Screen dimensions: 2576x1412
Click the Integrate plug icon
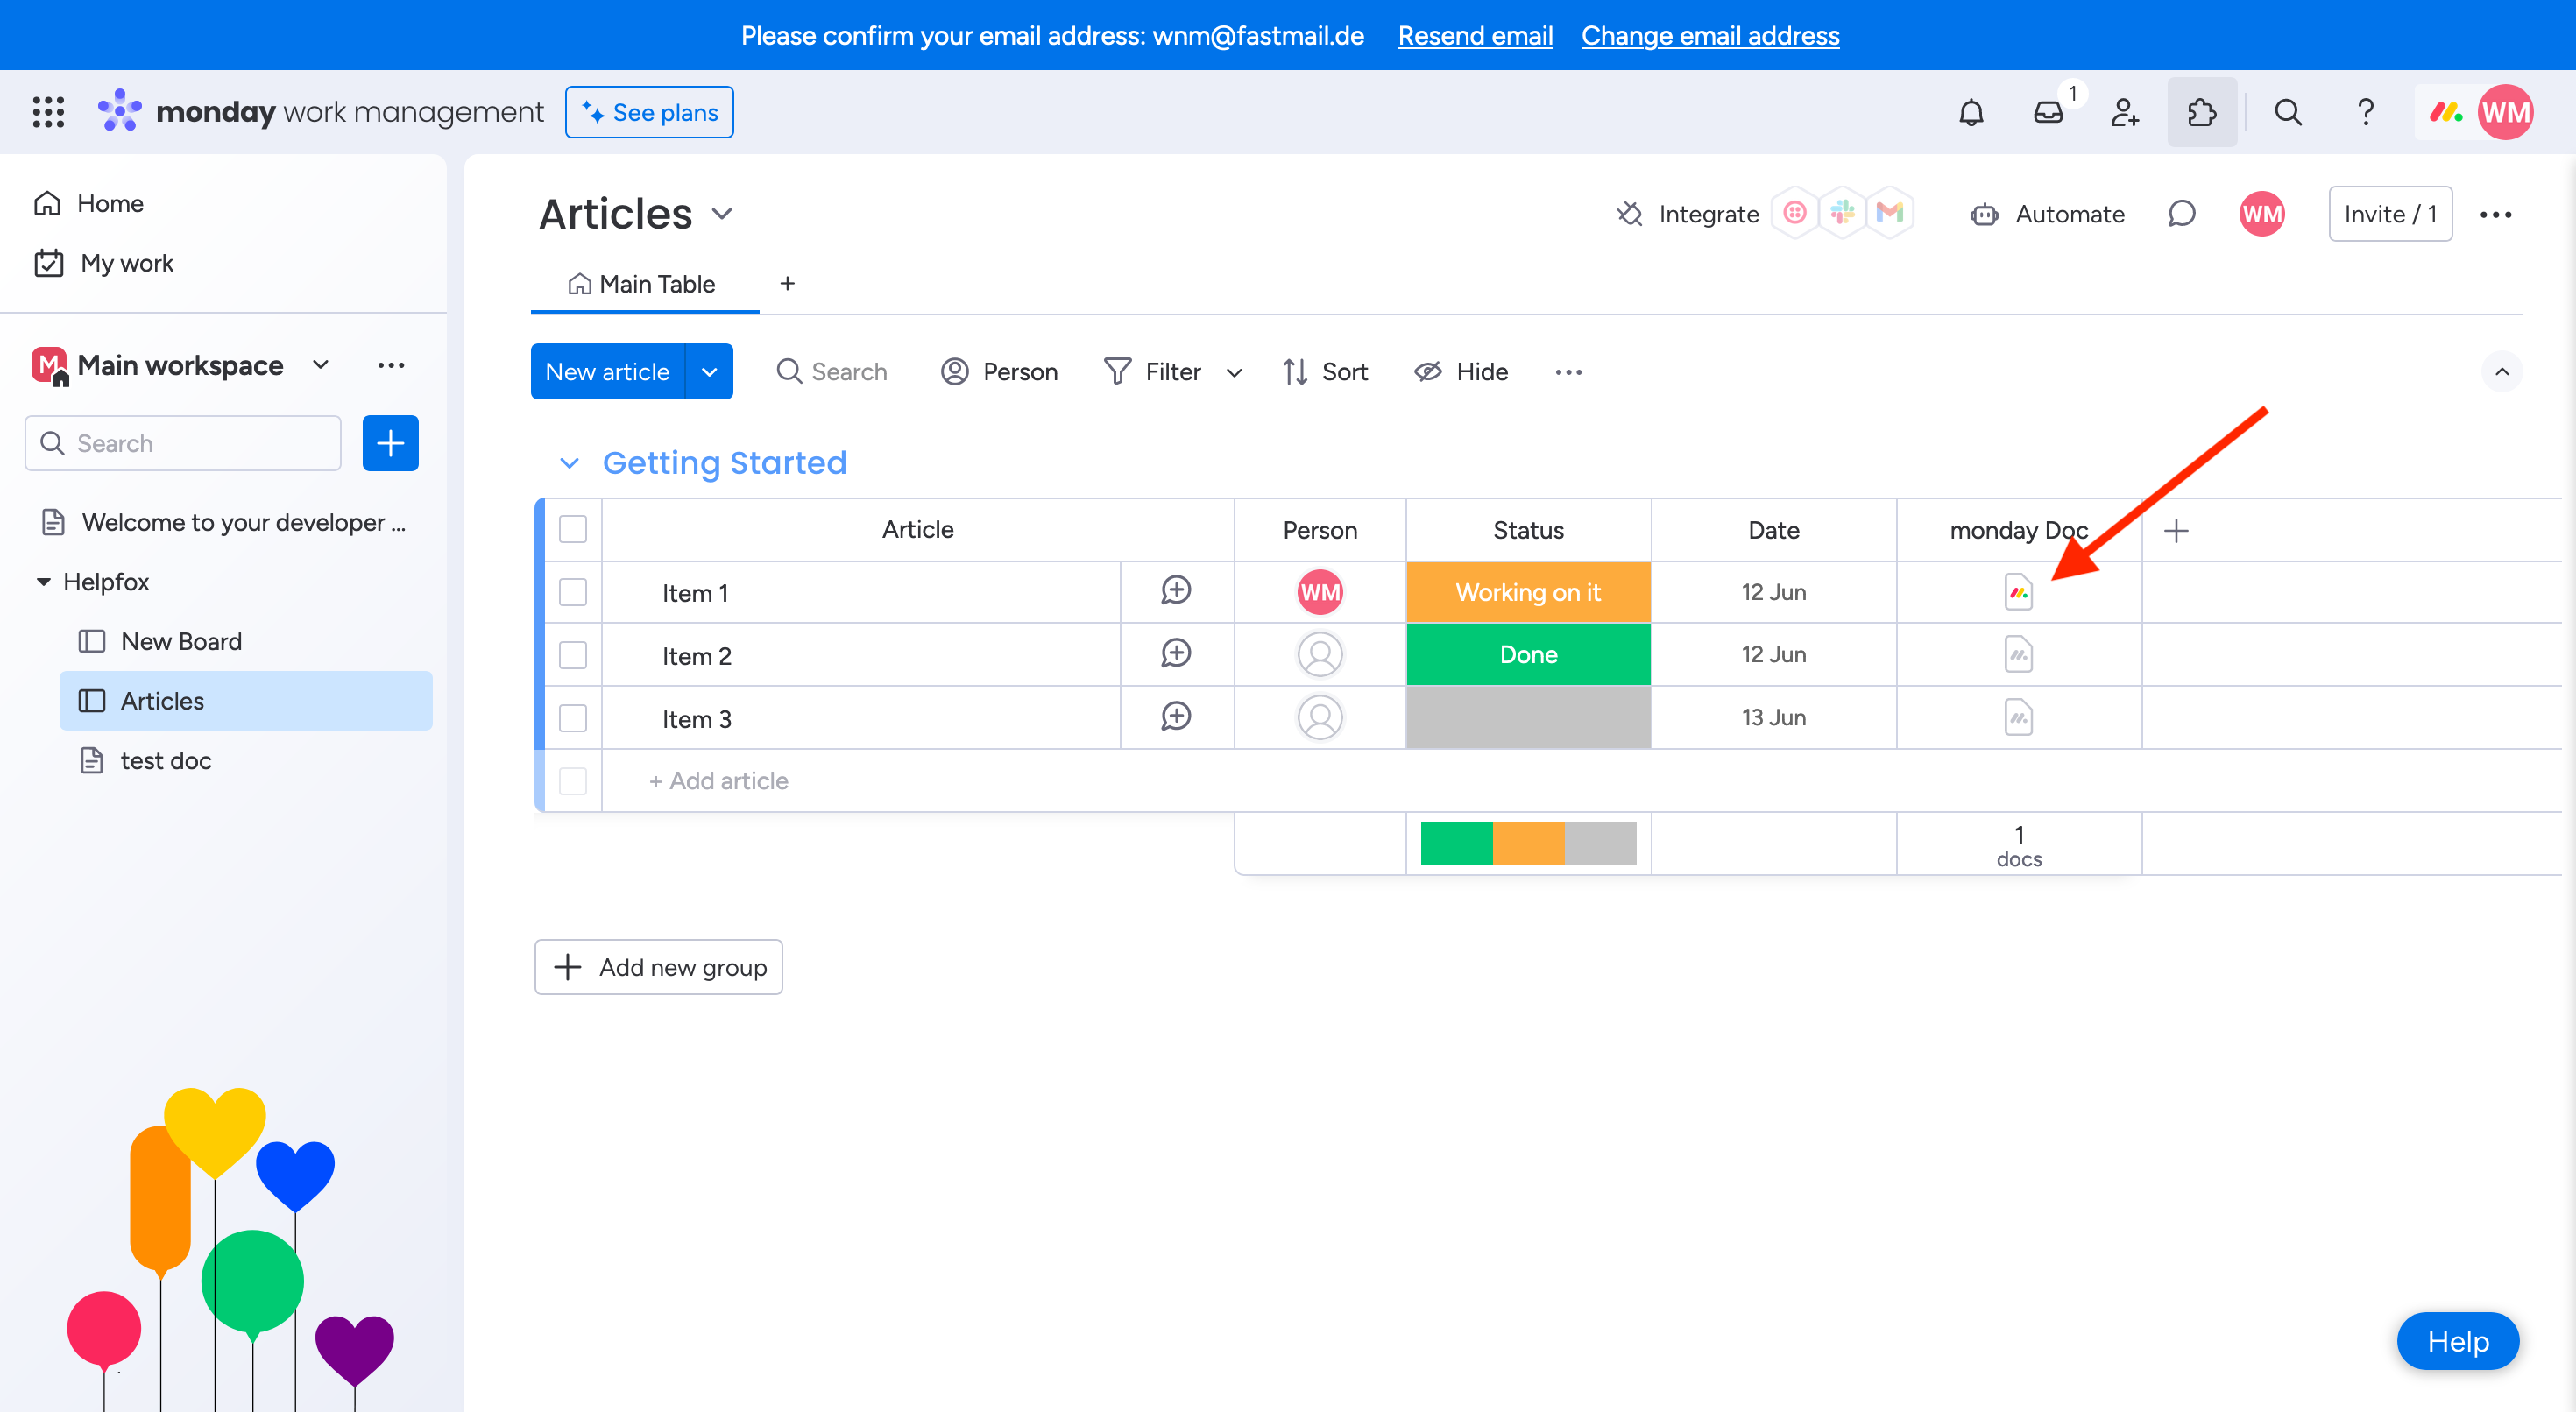[1630, 214]
